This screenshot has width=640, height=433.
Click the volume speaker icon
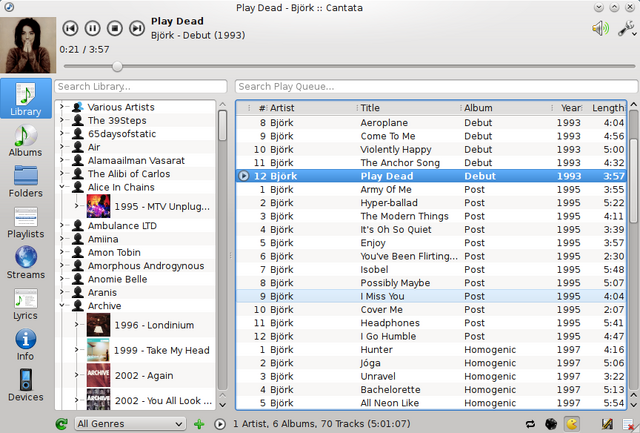tap(600, 28)
